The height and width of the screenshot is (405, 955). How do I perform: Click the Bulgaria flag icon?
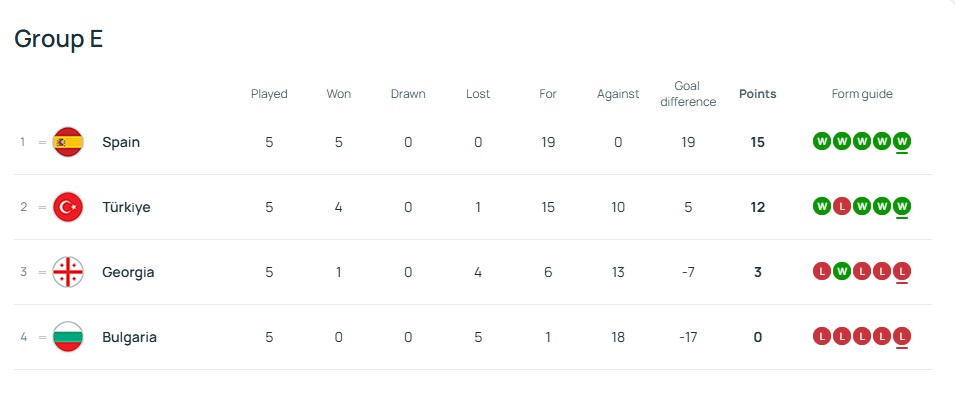click(x=68, y=337)
